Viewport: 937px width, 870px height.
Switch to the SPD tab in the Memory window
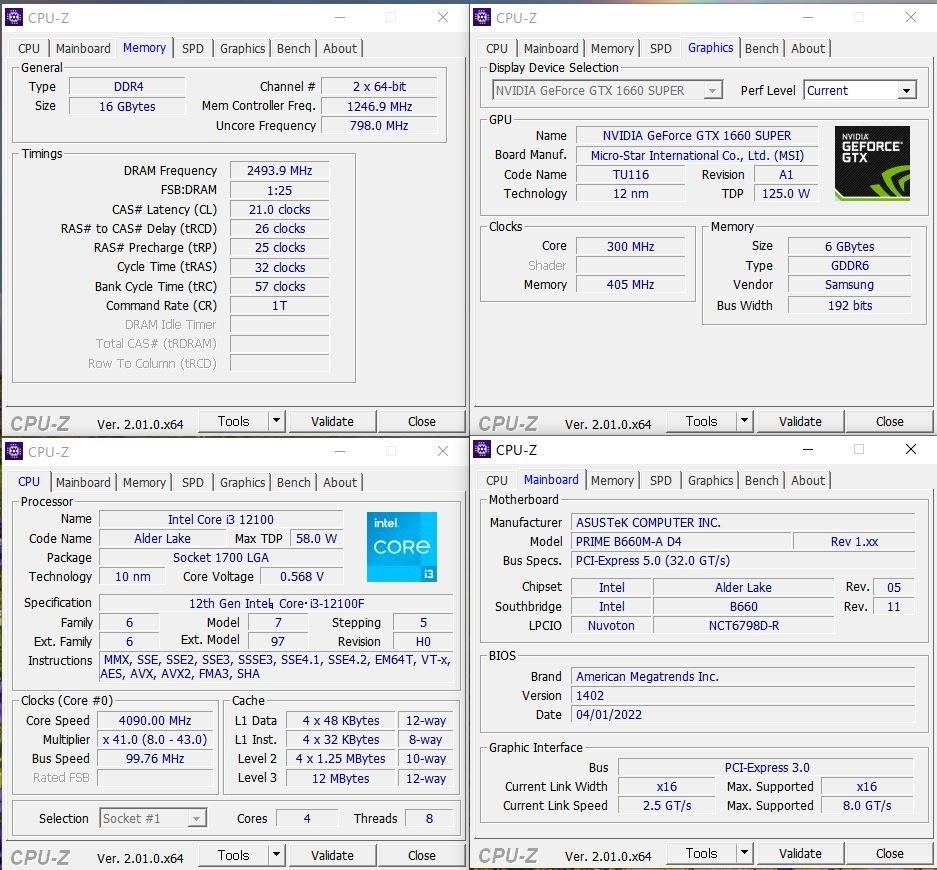pyautogui.click(x=193, y=48)
